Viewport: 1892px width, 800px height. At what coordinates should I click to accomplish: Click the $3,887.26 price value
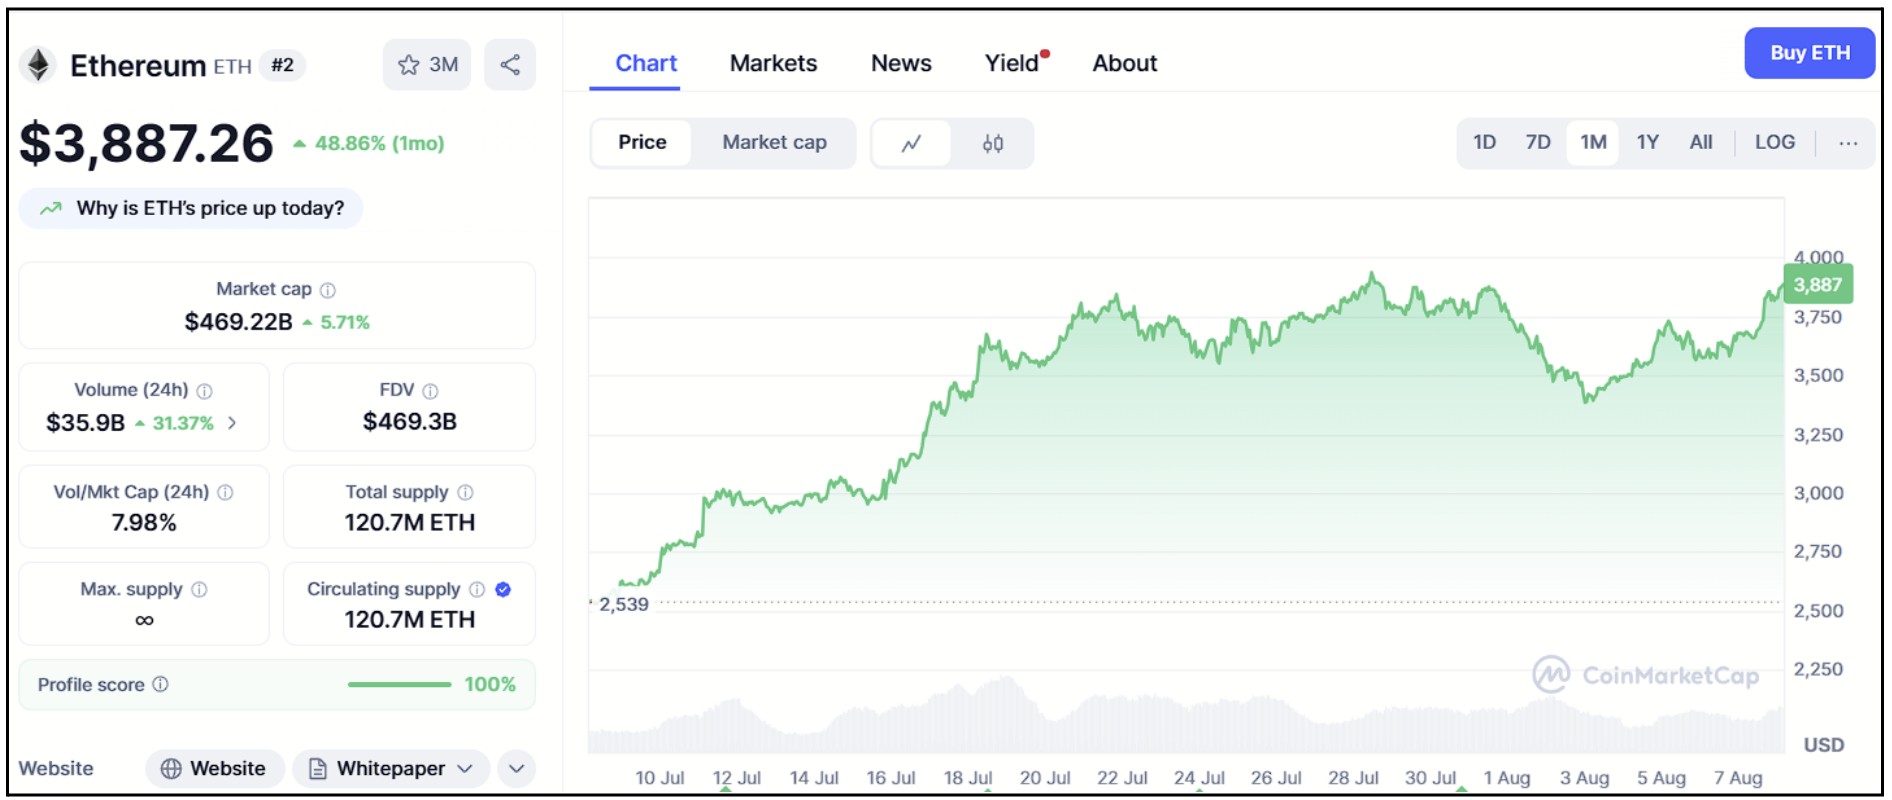pos(146,143)
